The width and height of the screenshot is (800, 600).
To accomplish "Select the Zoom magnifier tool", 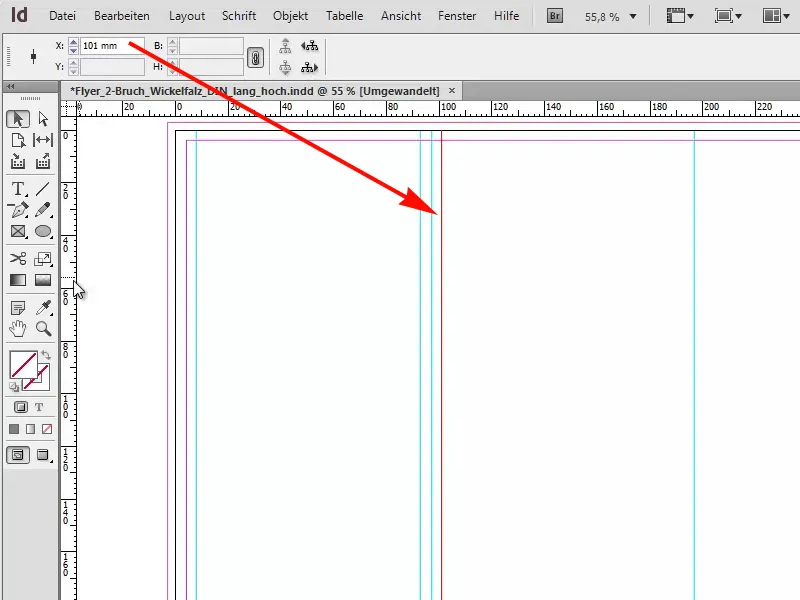I will click(x=43, y=329).
